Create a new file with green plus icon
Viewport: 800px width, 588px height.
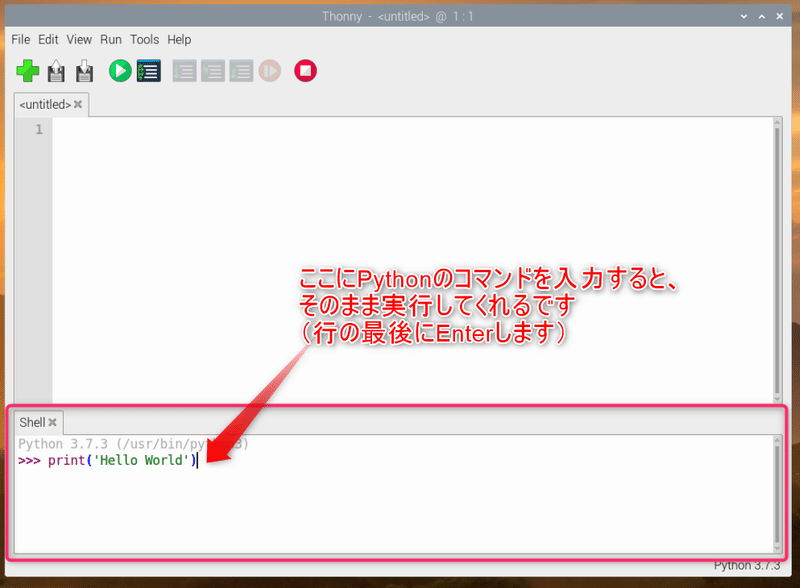click(x=28, y=71)
